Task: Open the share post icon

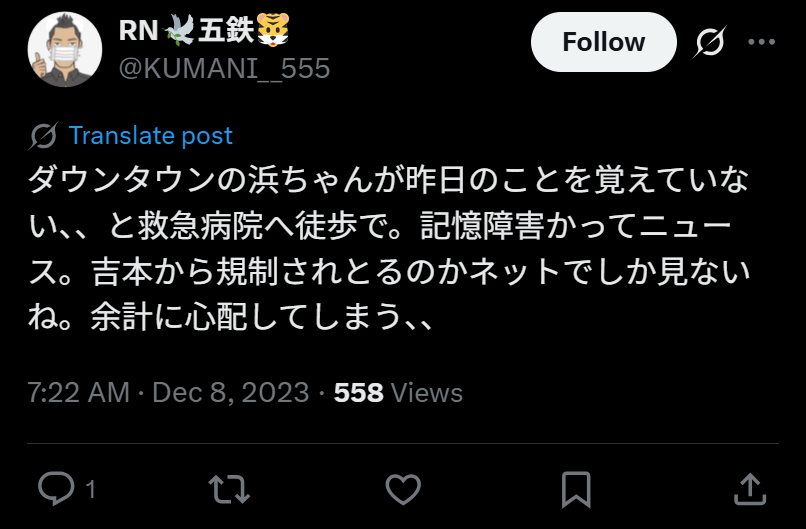Action: pyautogui.click(x=750, y=488)
